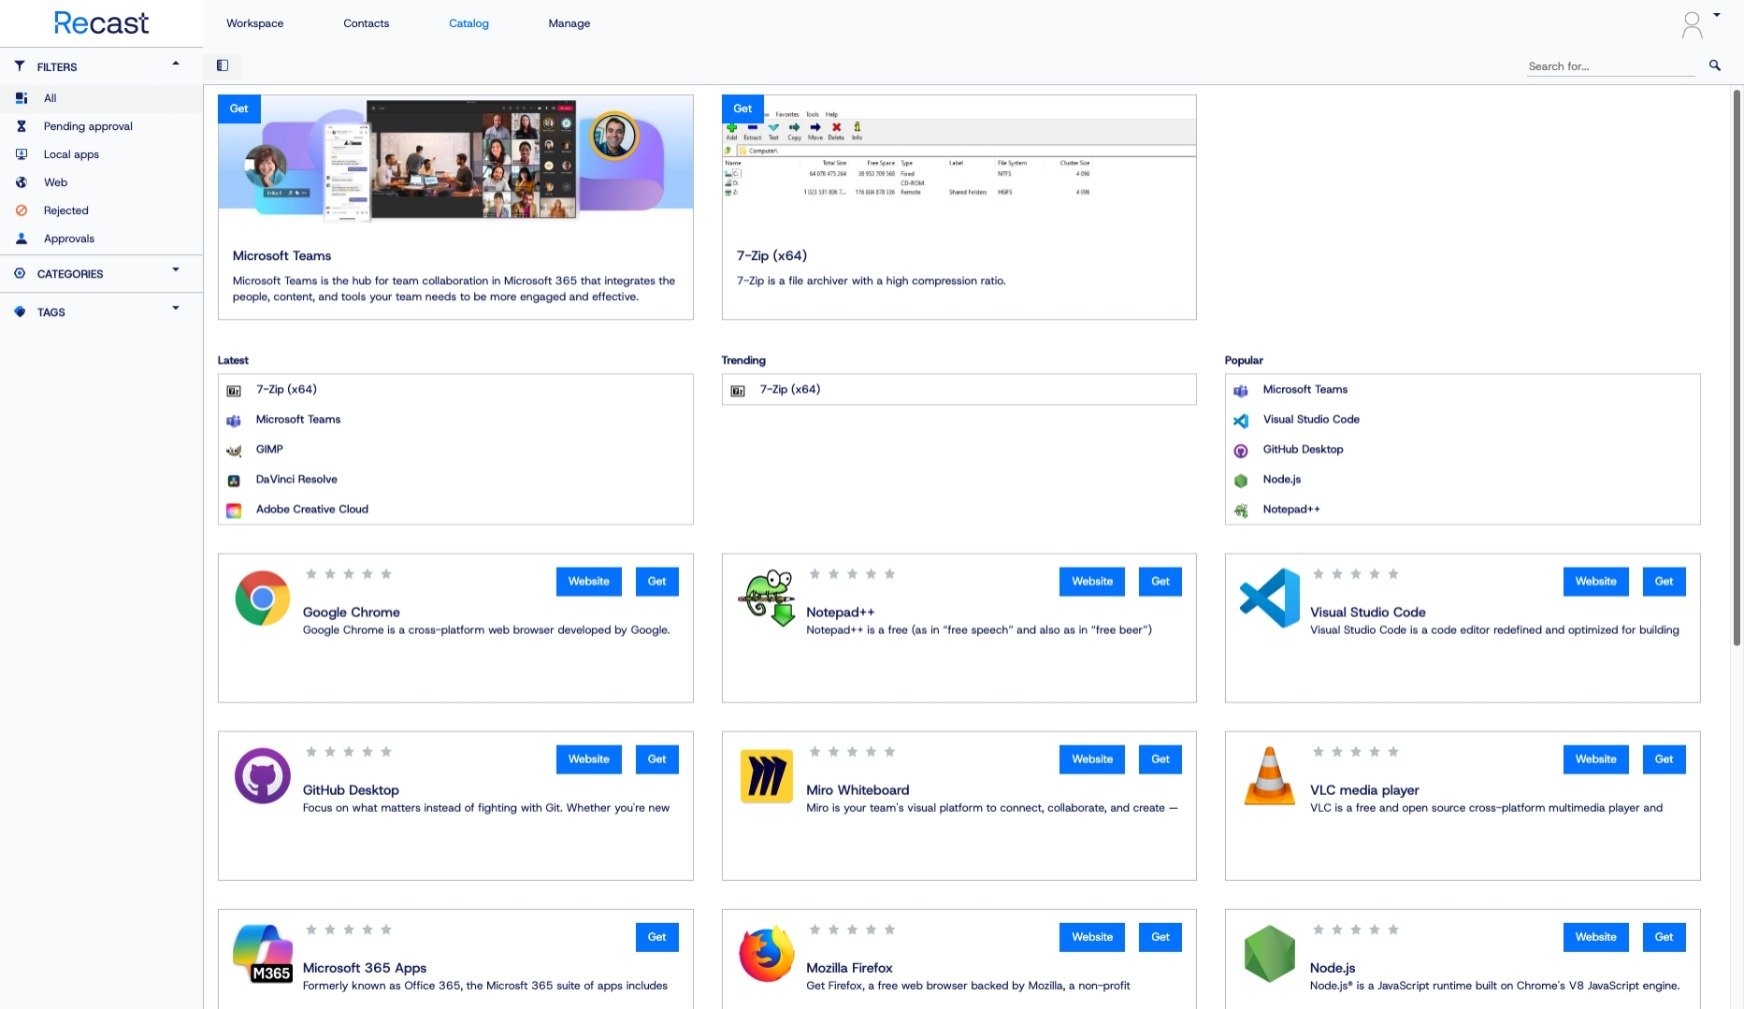Viewport: 1744px width, 1009px height.
Task: Click the Notepad++ icon in Popular list
Action: 1241,511
